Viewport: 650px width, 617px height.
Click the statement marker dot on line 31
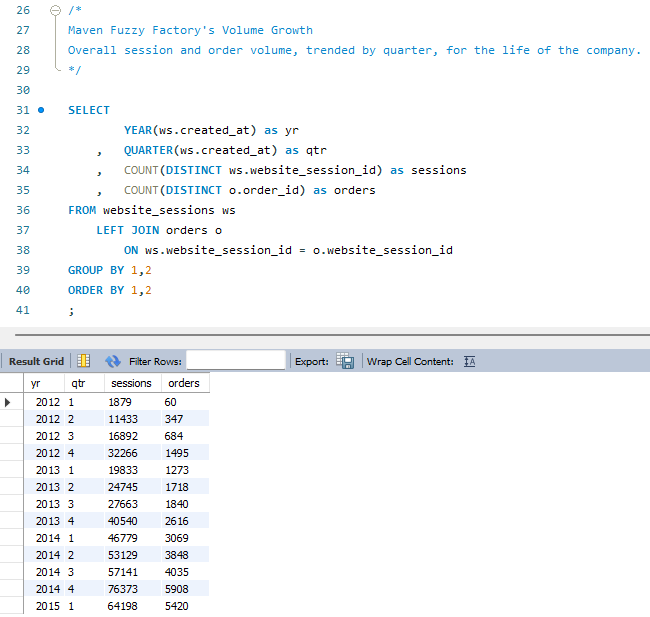click(41, 110)
